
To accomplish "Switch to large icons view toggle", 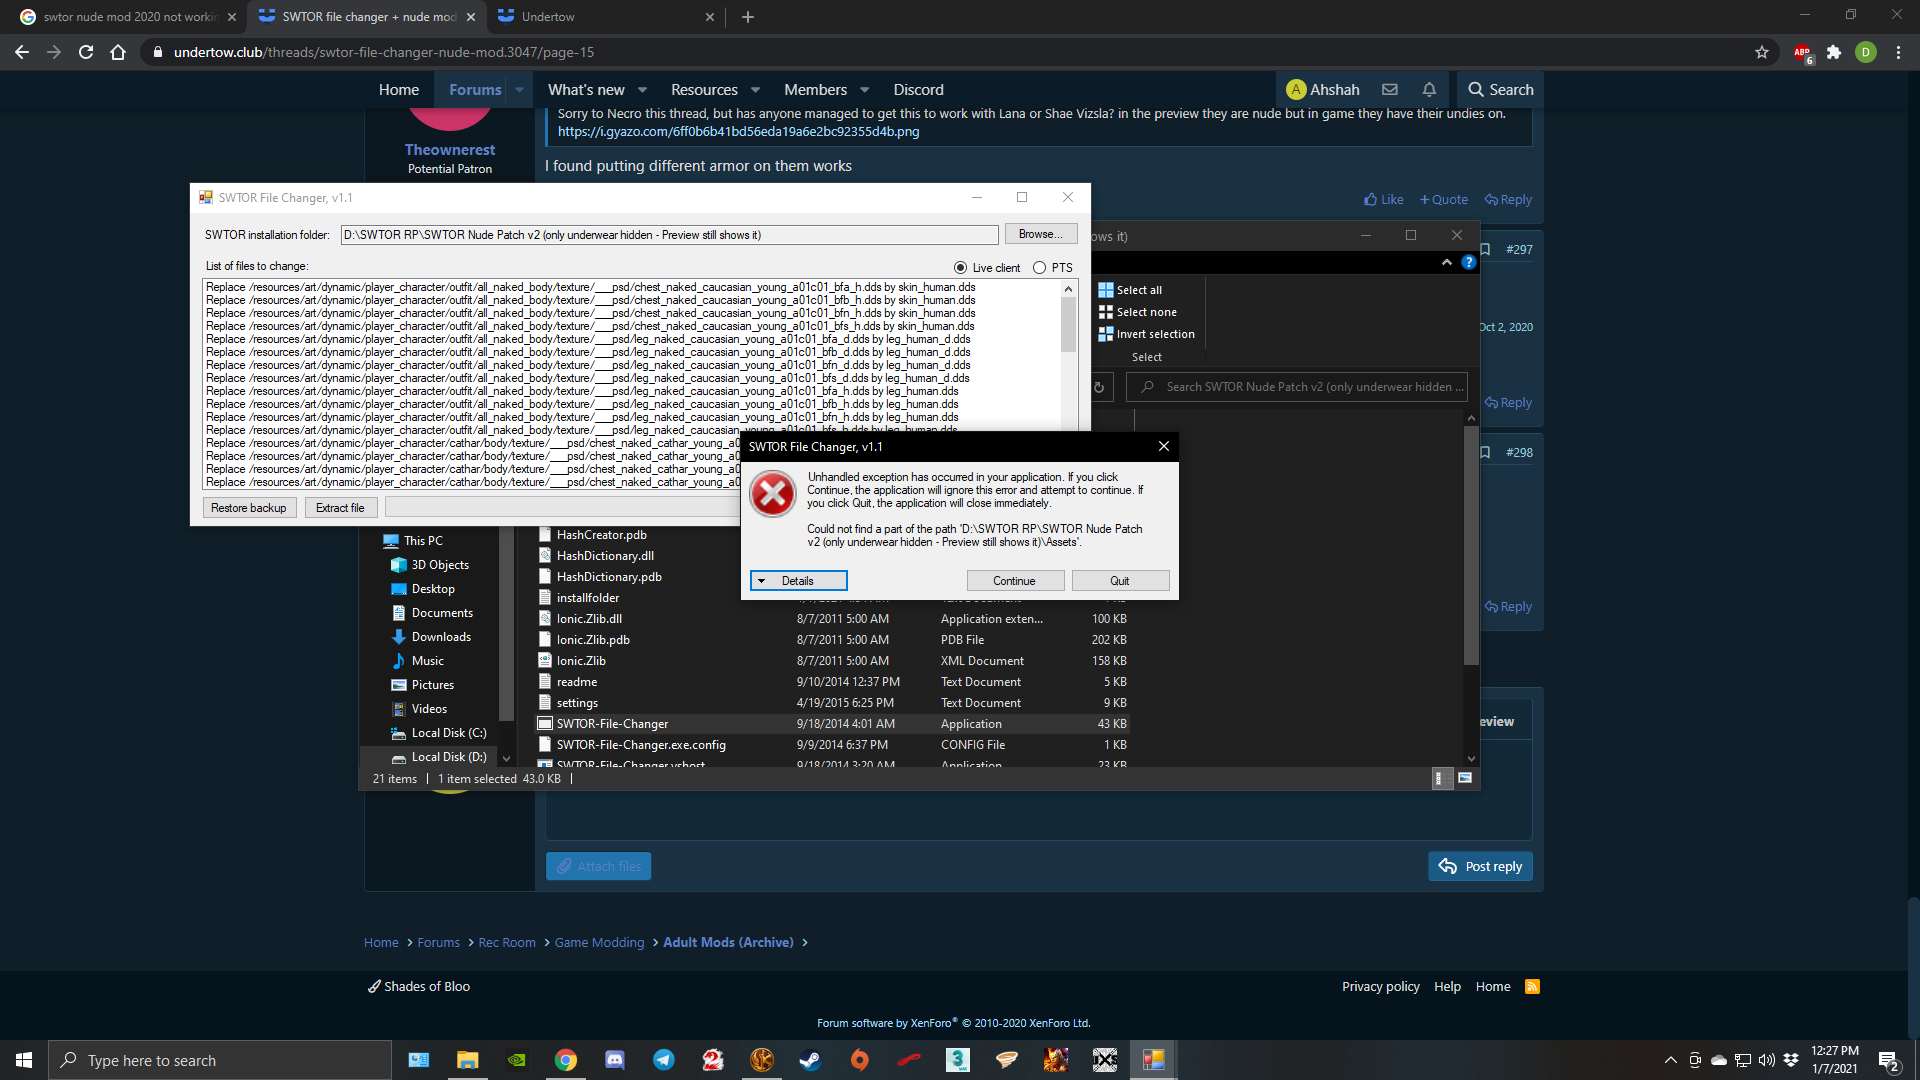I will (1465, 778).
